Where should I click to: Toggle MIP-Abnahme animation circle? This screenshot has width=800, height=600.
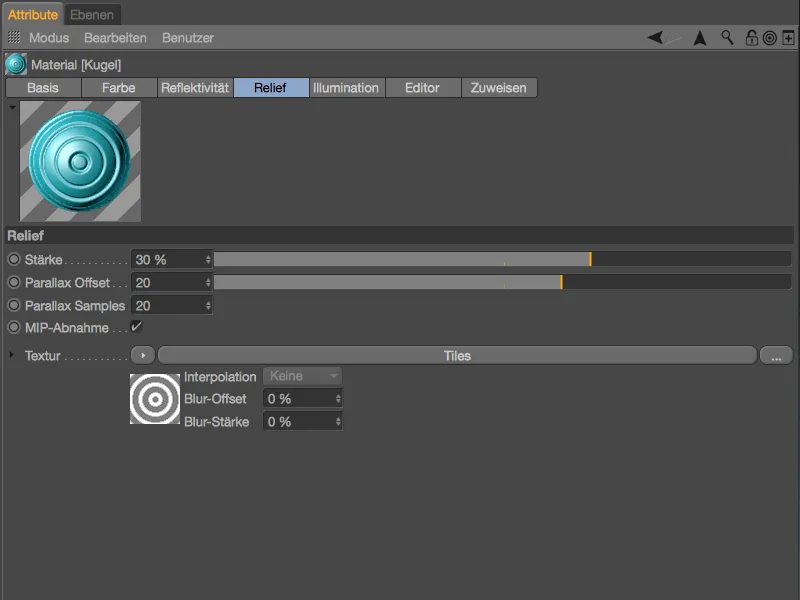(14, 328)
